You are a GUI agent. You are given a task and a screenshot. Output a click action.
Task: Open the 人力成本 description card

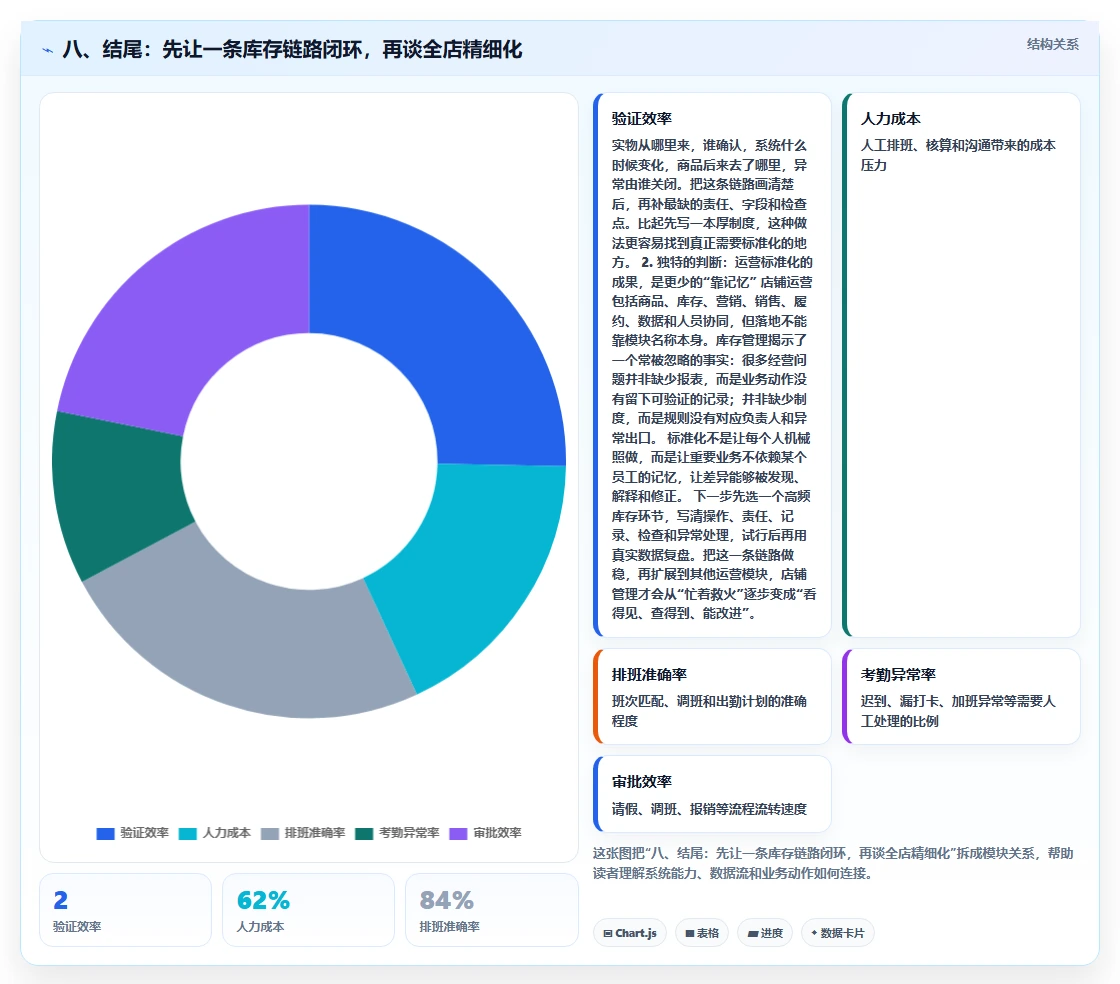coord(961,365)
